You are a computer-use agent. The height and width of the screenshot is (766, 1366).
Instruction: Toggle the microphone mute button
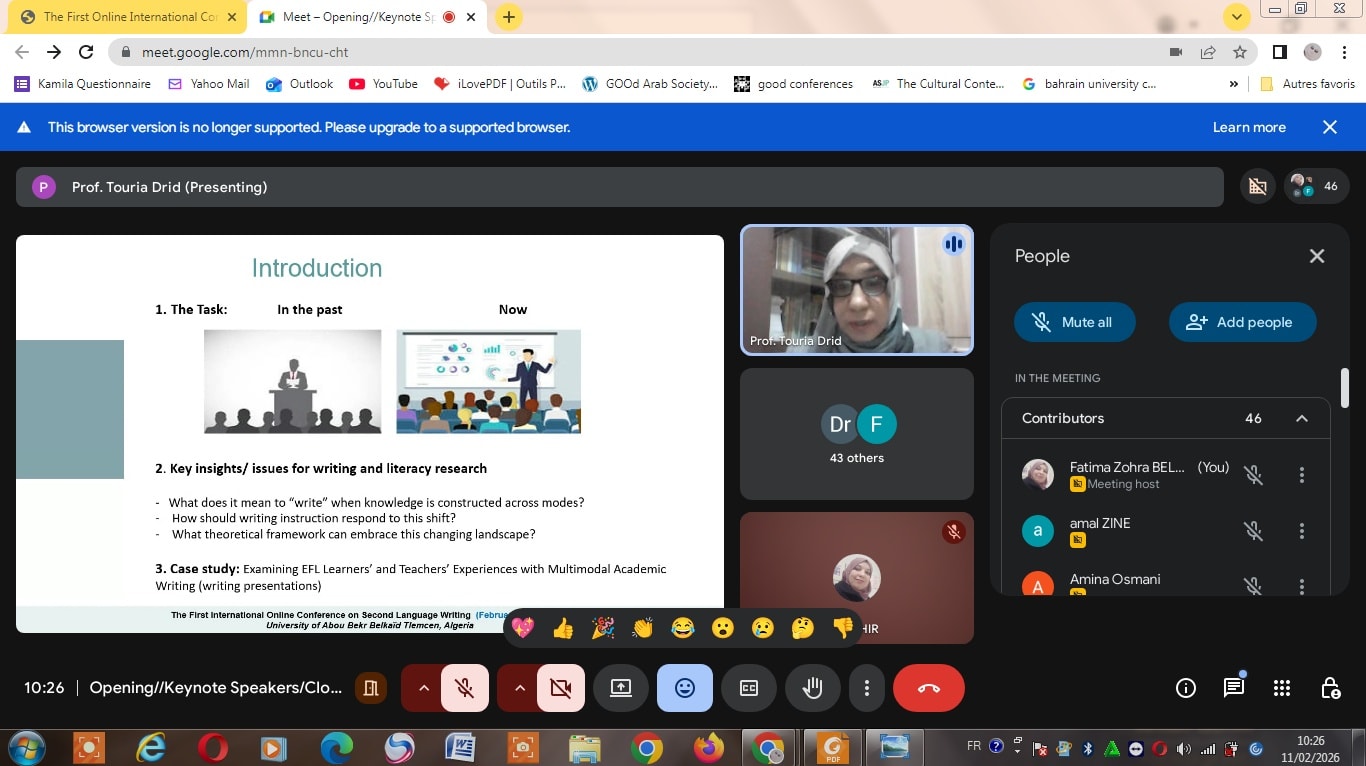[x=464, y=688]
